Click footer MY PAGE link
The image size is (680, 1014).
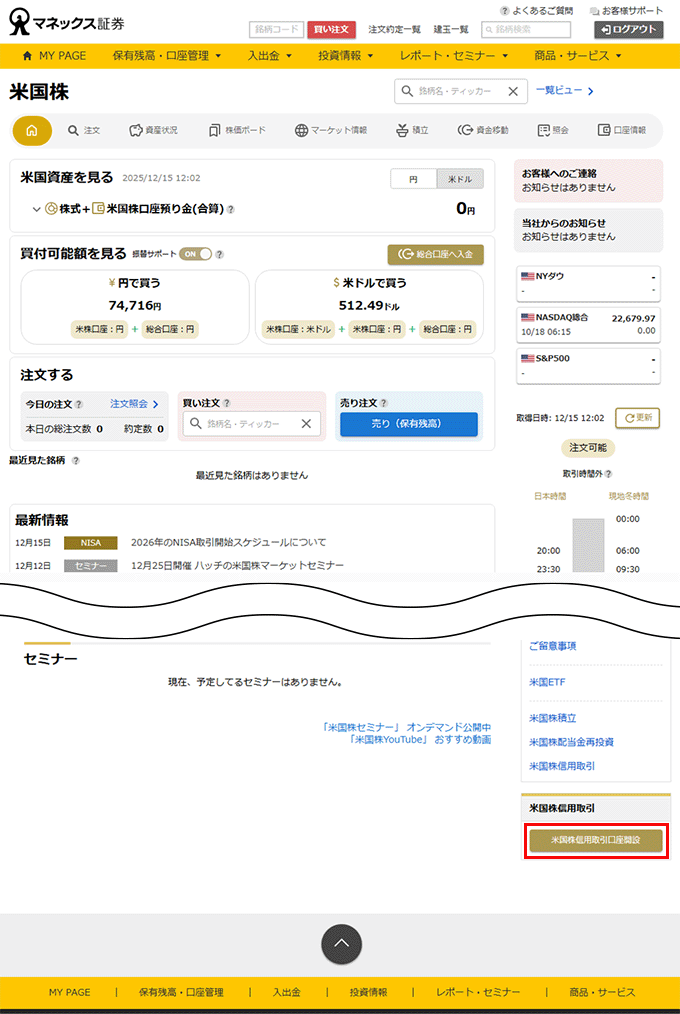pyautogui.click(x=69, y=992)
